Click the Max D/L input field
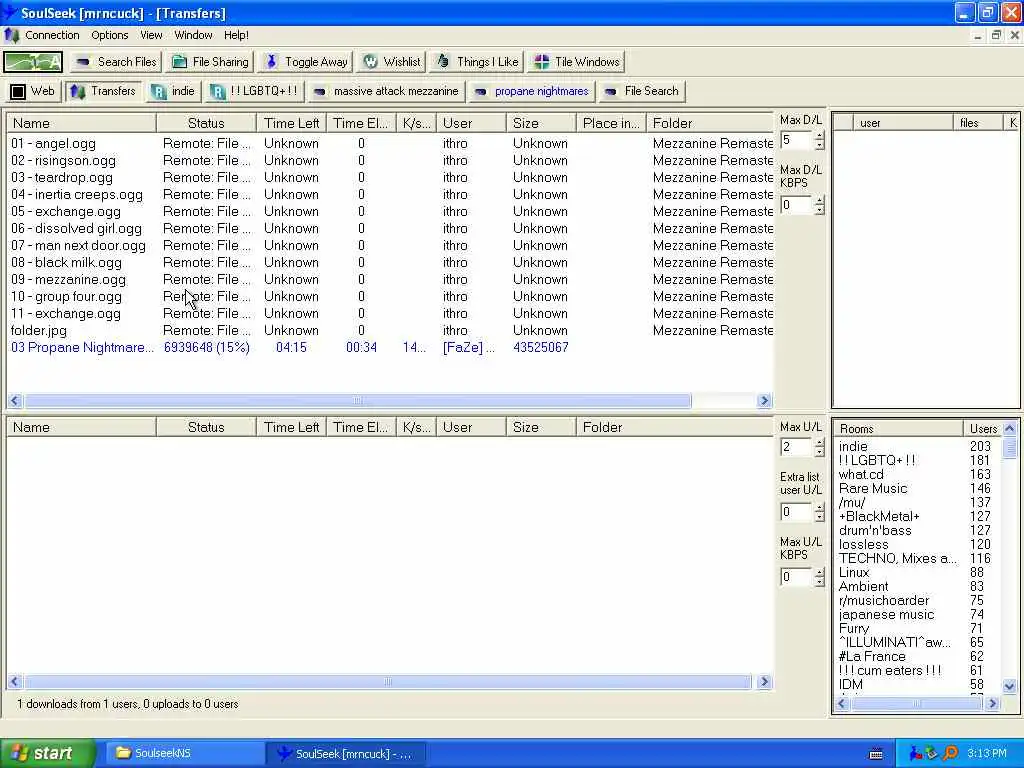 click(x=797, y=140)
